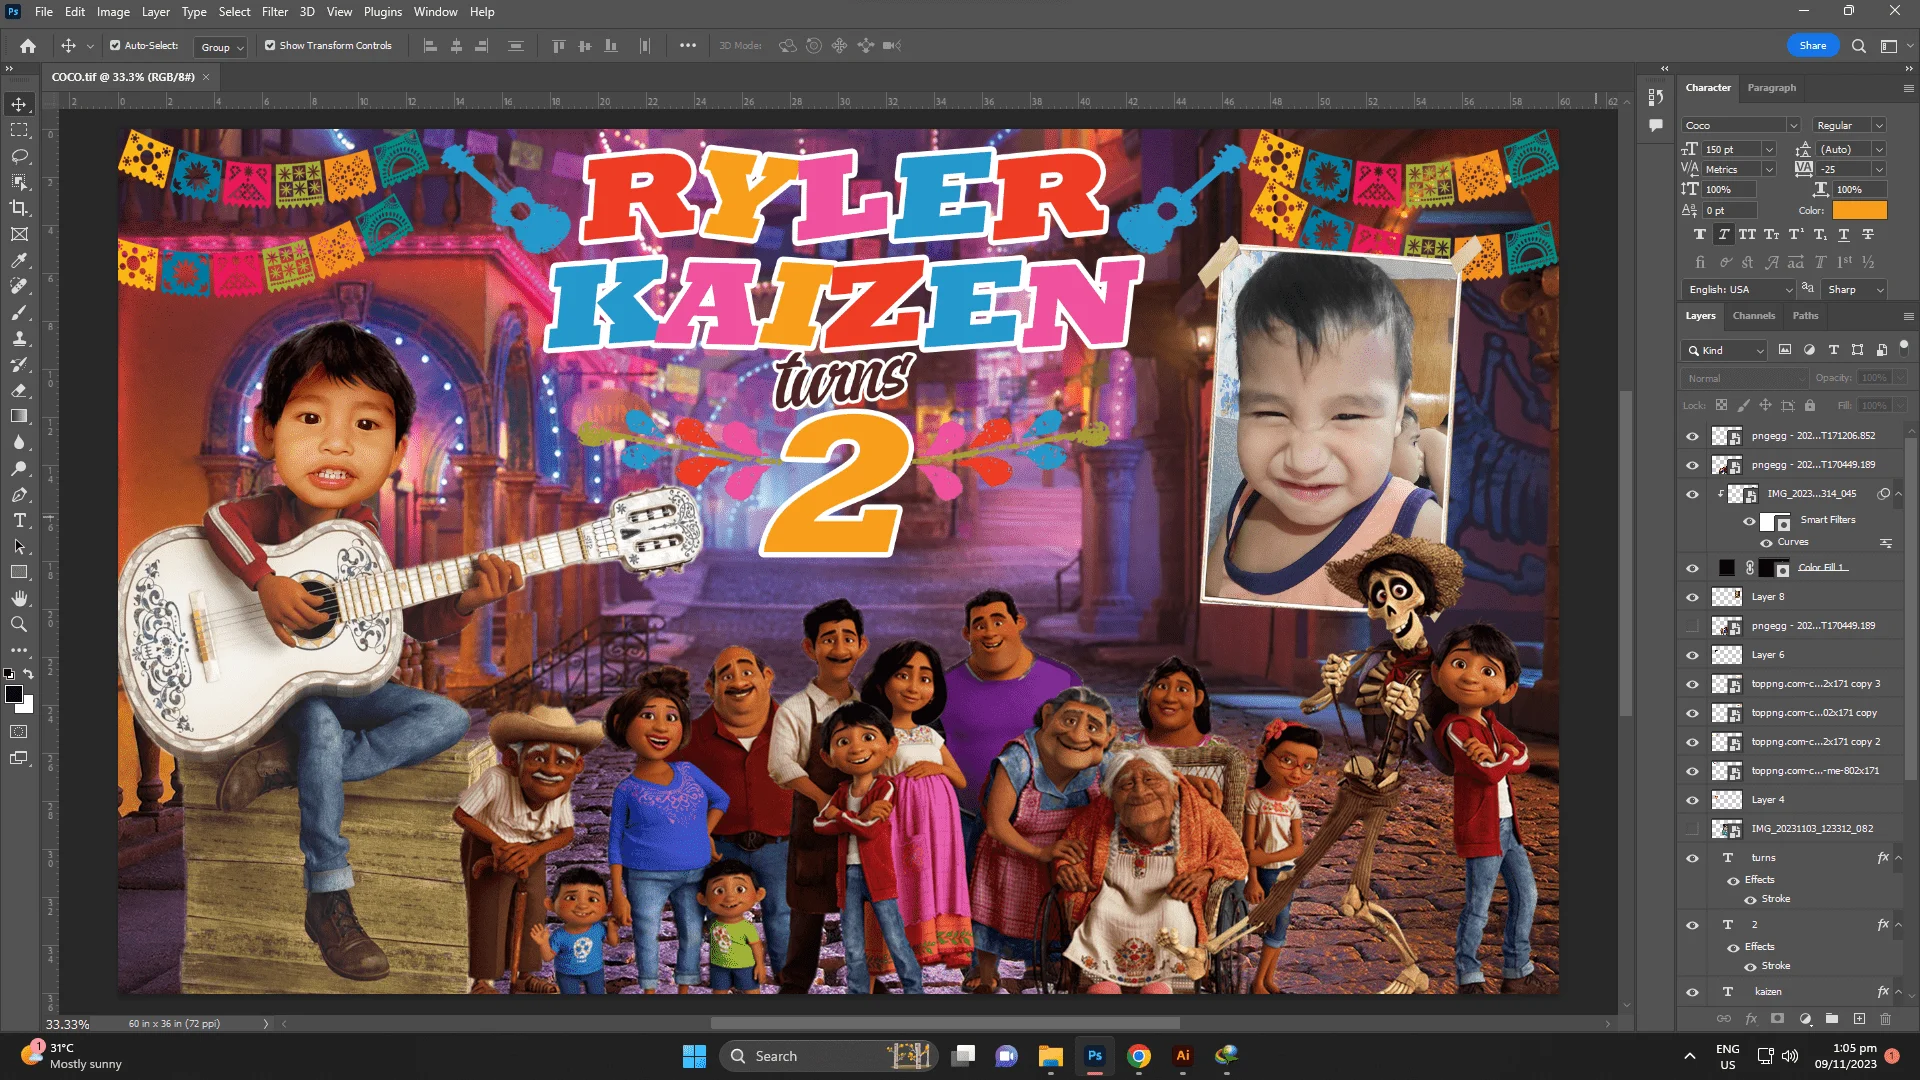Select the Zoom tool
This screenshot has width=1920, height=1080.
coord(19,624)
